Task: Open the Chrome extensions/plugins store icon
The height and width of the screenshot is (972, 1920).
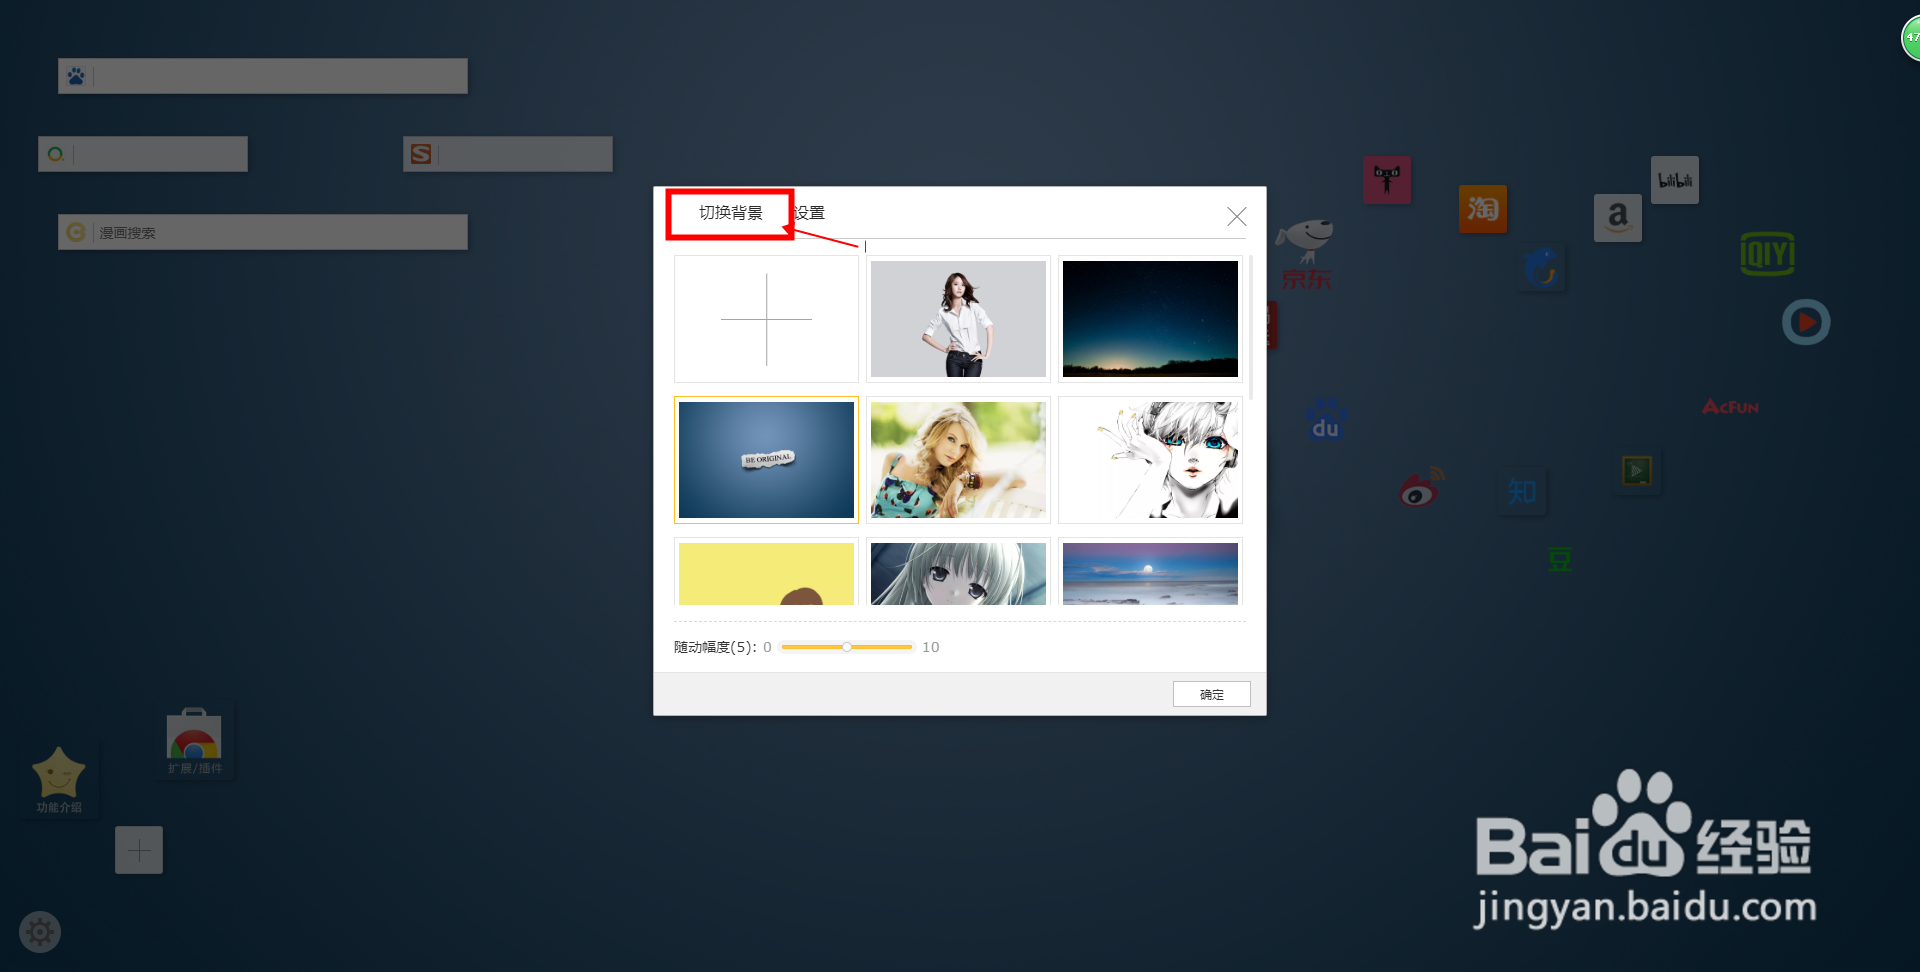Action: pyautogui.click(x=194, y=741)
